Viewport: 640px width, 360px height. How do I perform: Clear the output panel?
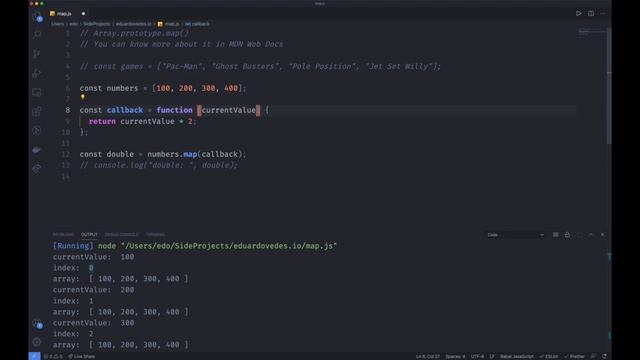pos(556,235)
